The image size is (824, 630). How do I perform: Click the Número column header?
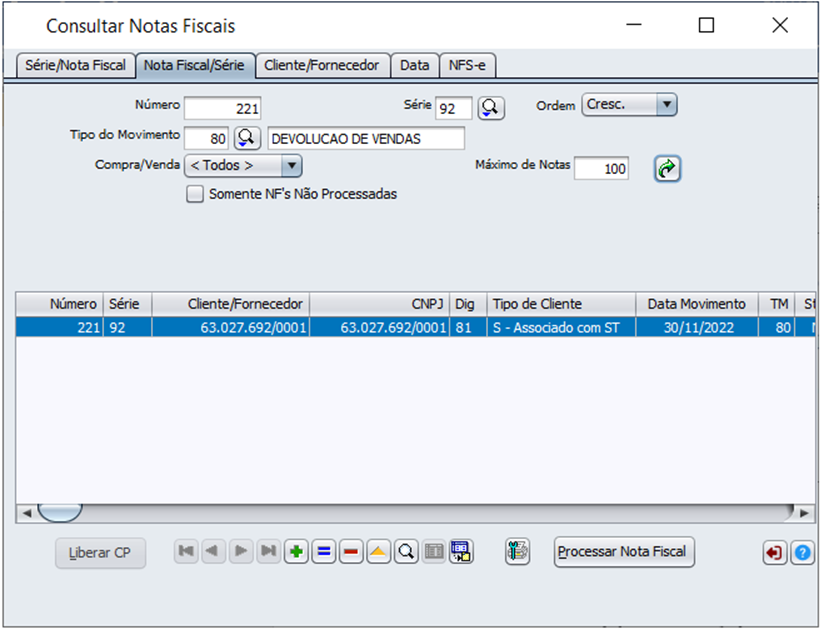[x=59, y=304]
